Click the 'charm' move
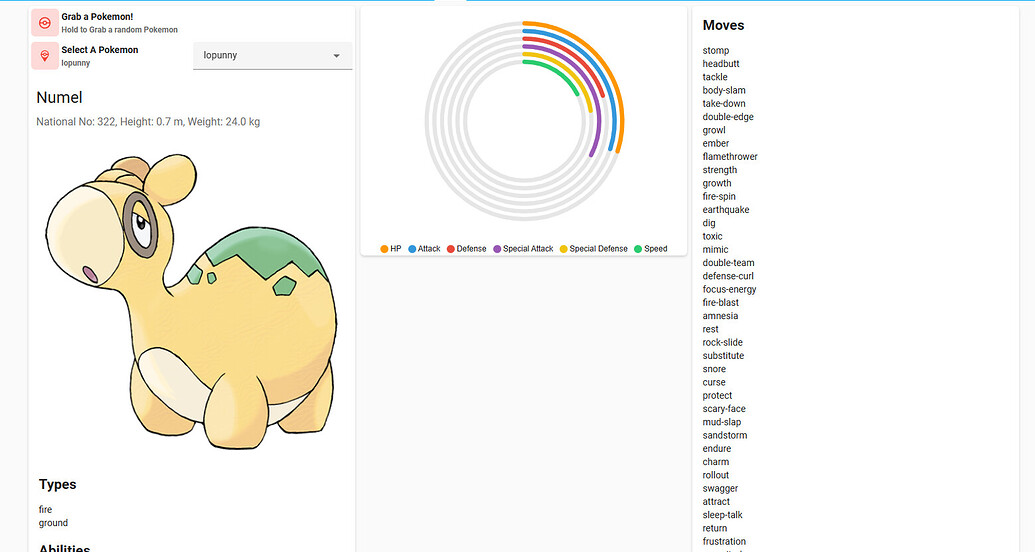This screenshot has height=552, width=1035. [x=716, y=462]
